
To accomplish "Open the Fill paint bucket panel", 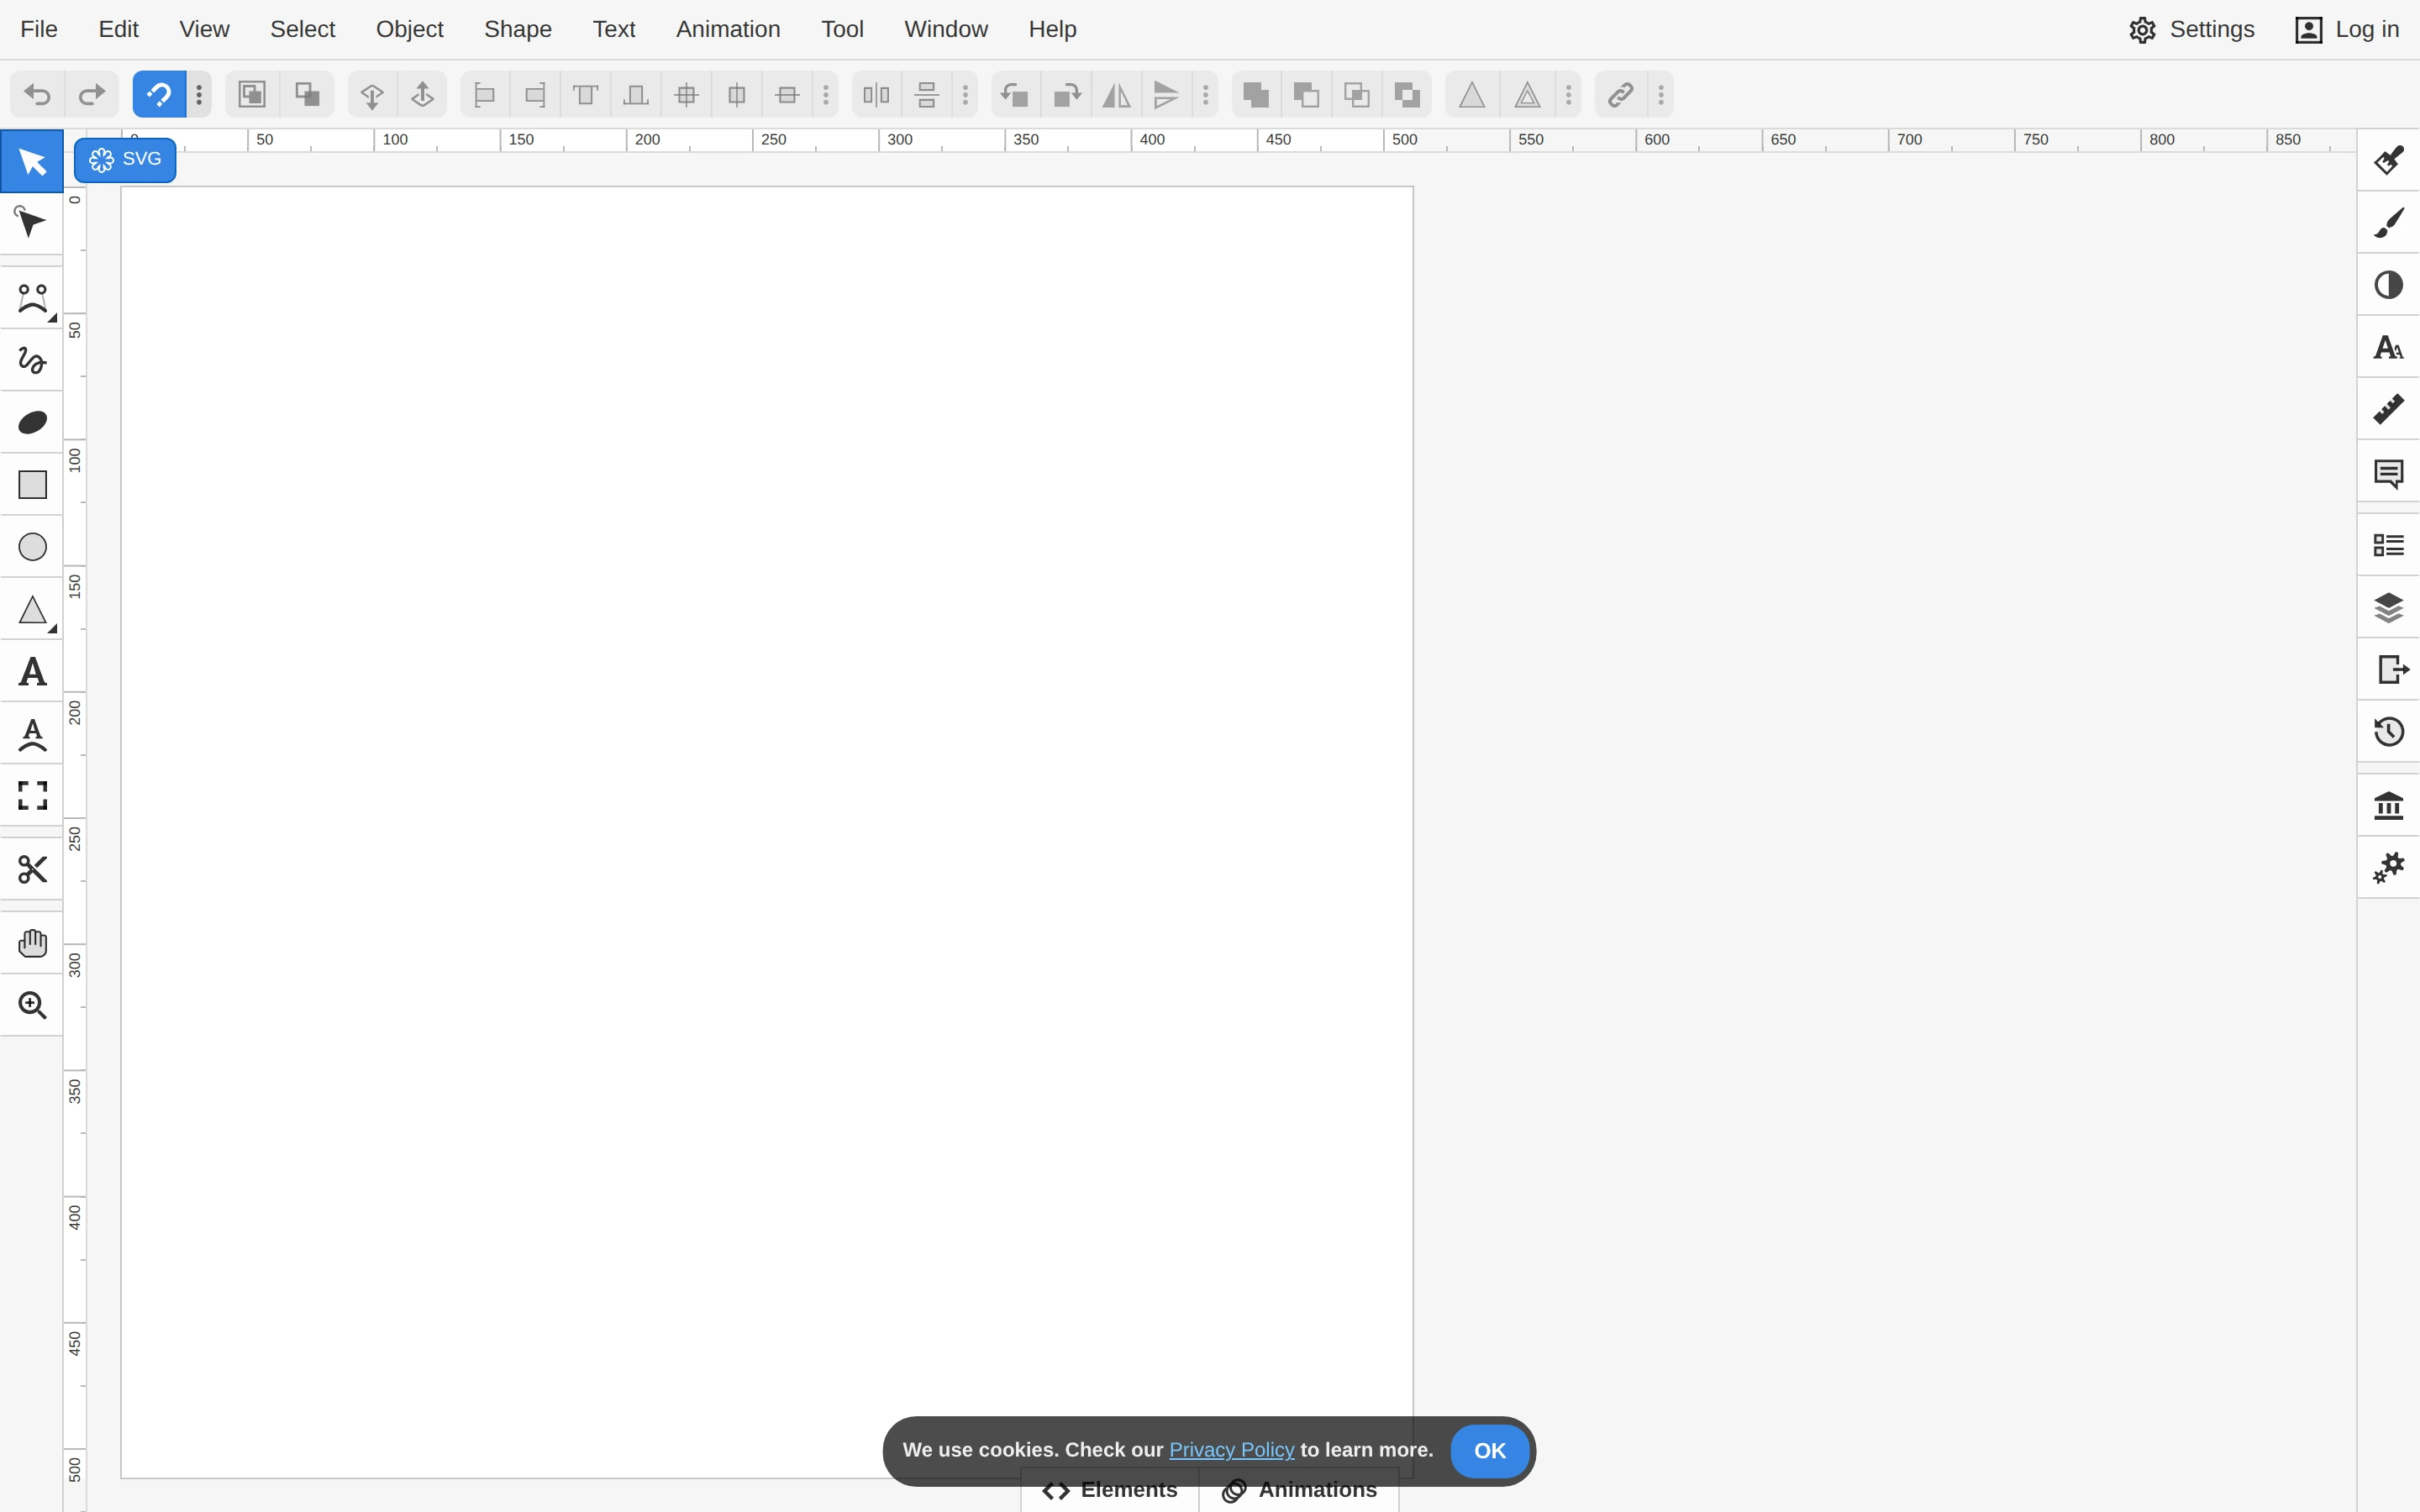I will pyautogui.click(x=2388, y=160).
